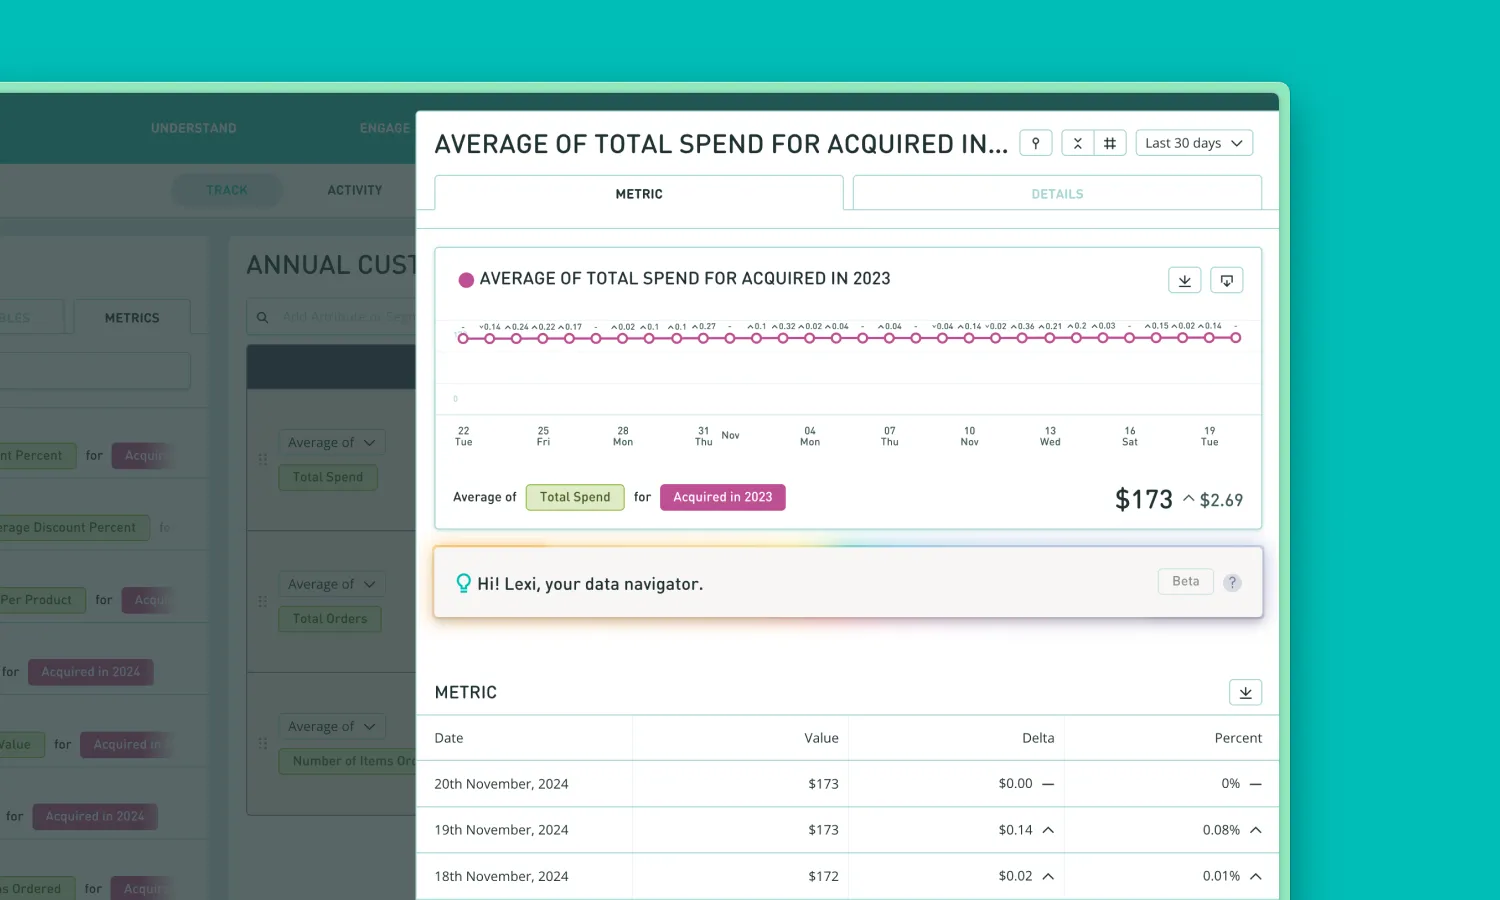Screen dimensions: 1500x900
Task: Select the 19th November, 2024 row date
Action: point(501,830)
